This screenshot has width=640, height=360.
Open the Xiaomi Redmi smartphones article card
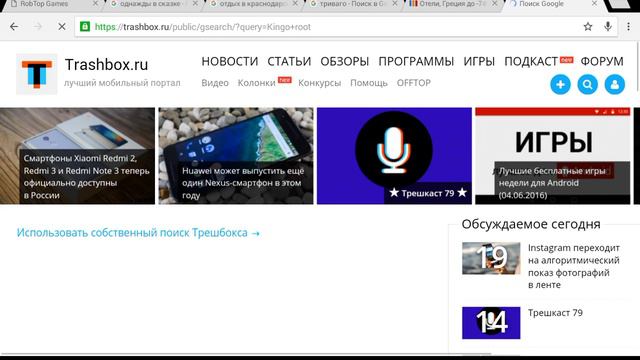pos(77,156)
